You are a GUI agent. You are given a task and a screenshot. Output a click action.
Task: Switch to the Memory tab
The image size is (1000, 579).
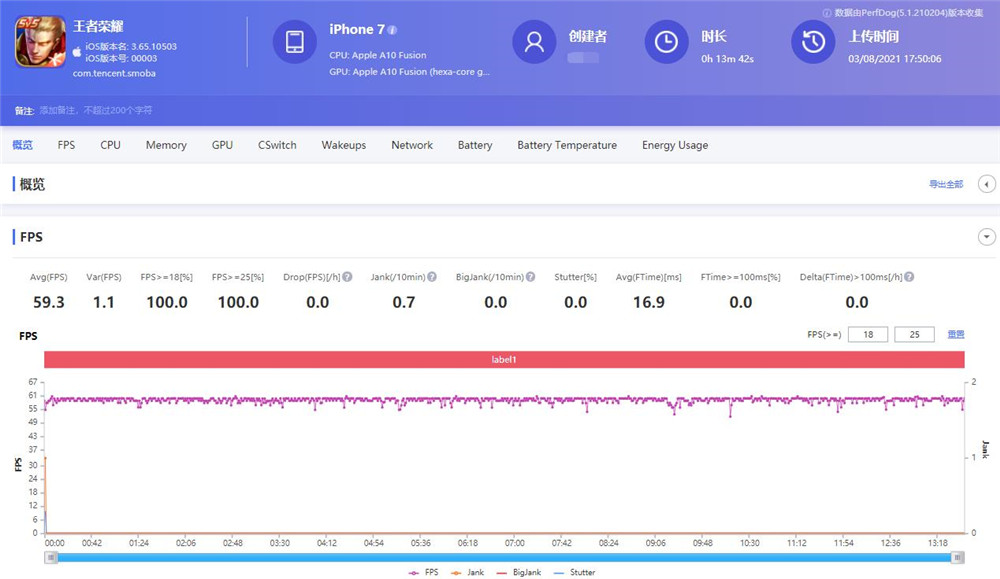coord(166,145)
